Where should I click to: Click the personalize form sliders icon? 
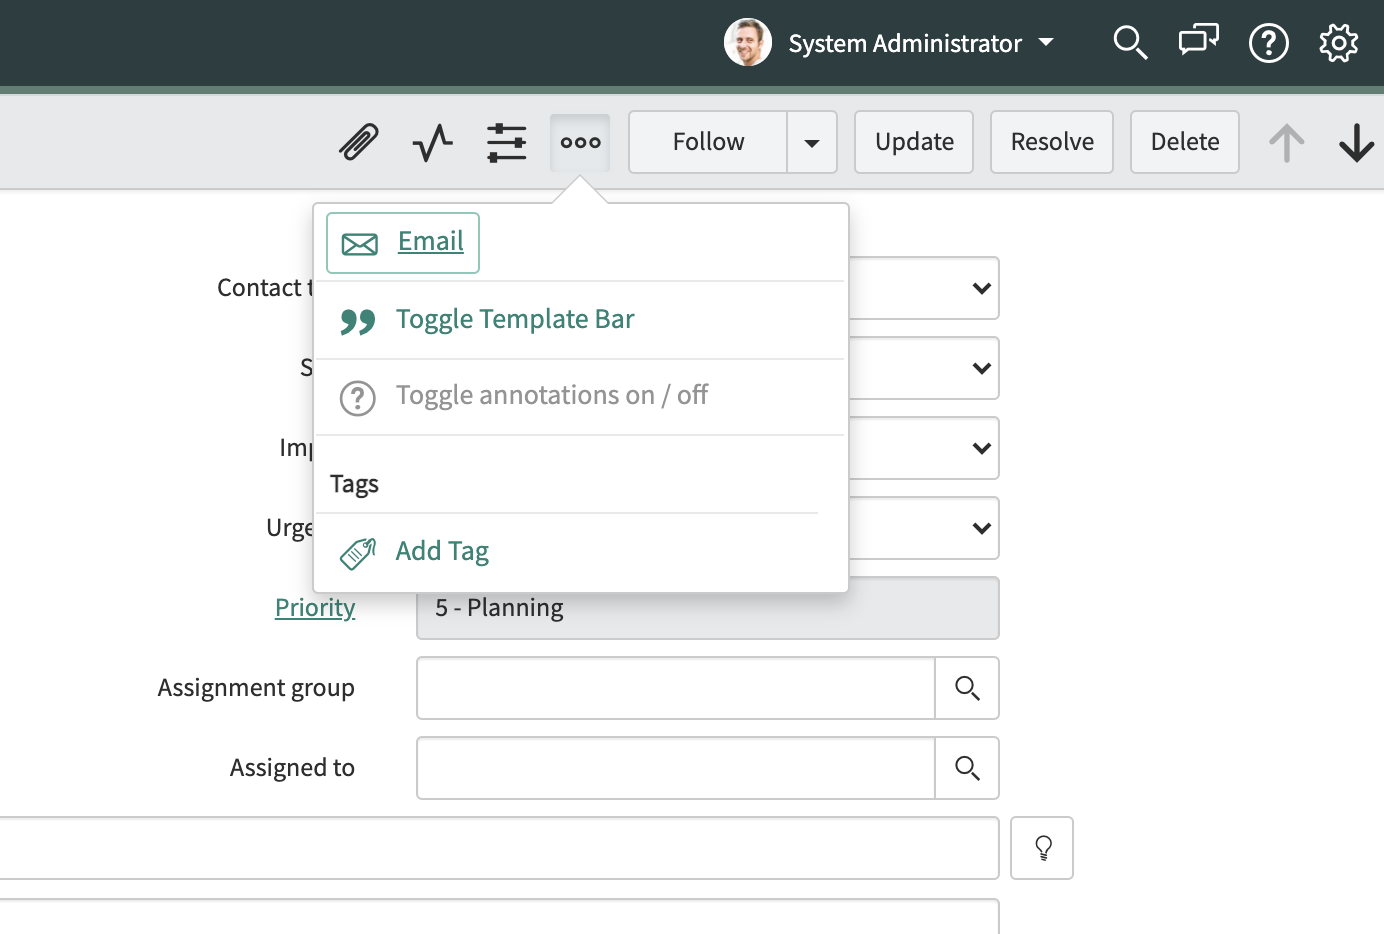click(x=506, y=142)
